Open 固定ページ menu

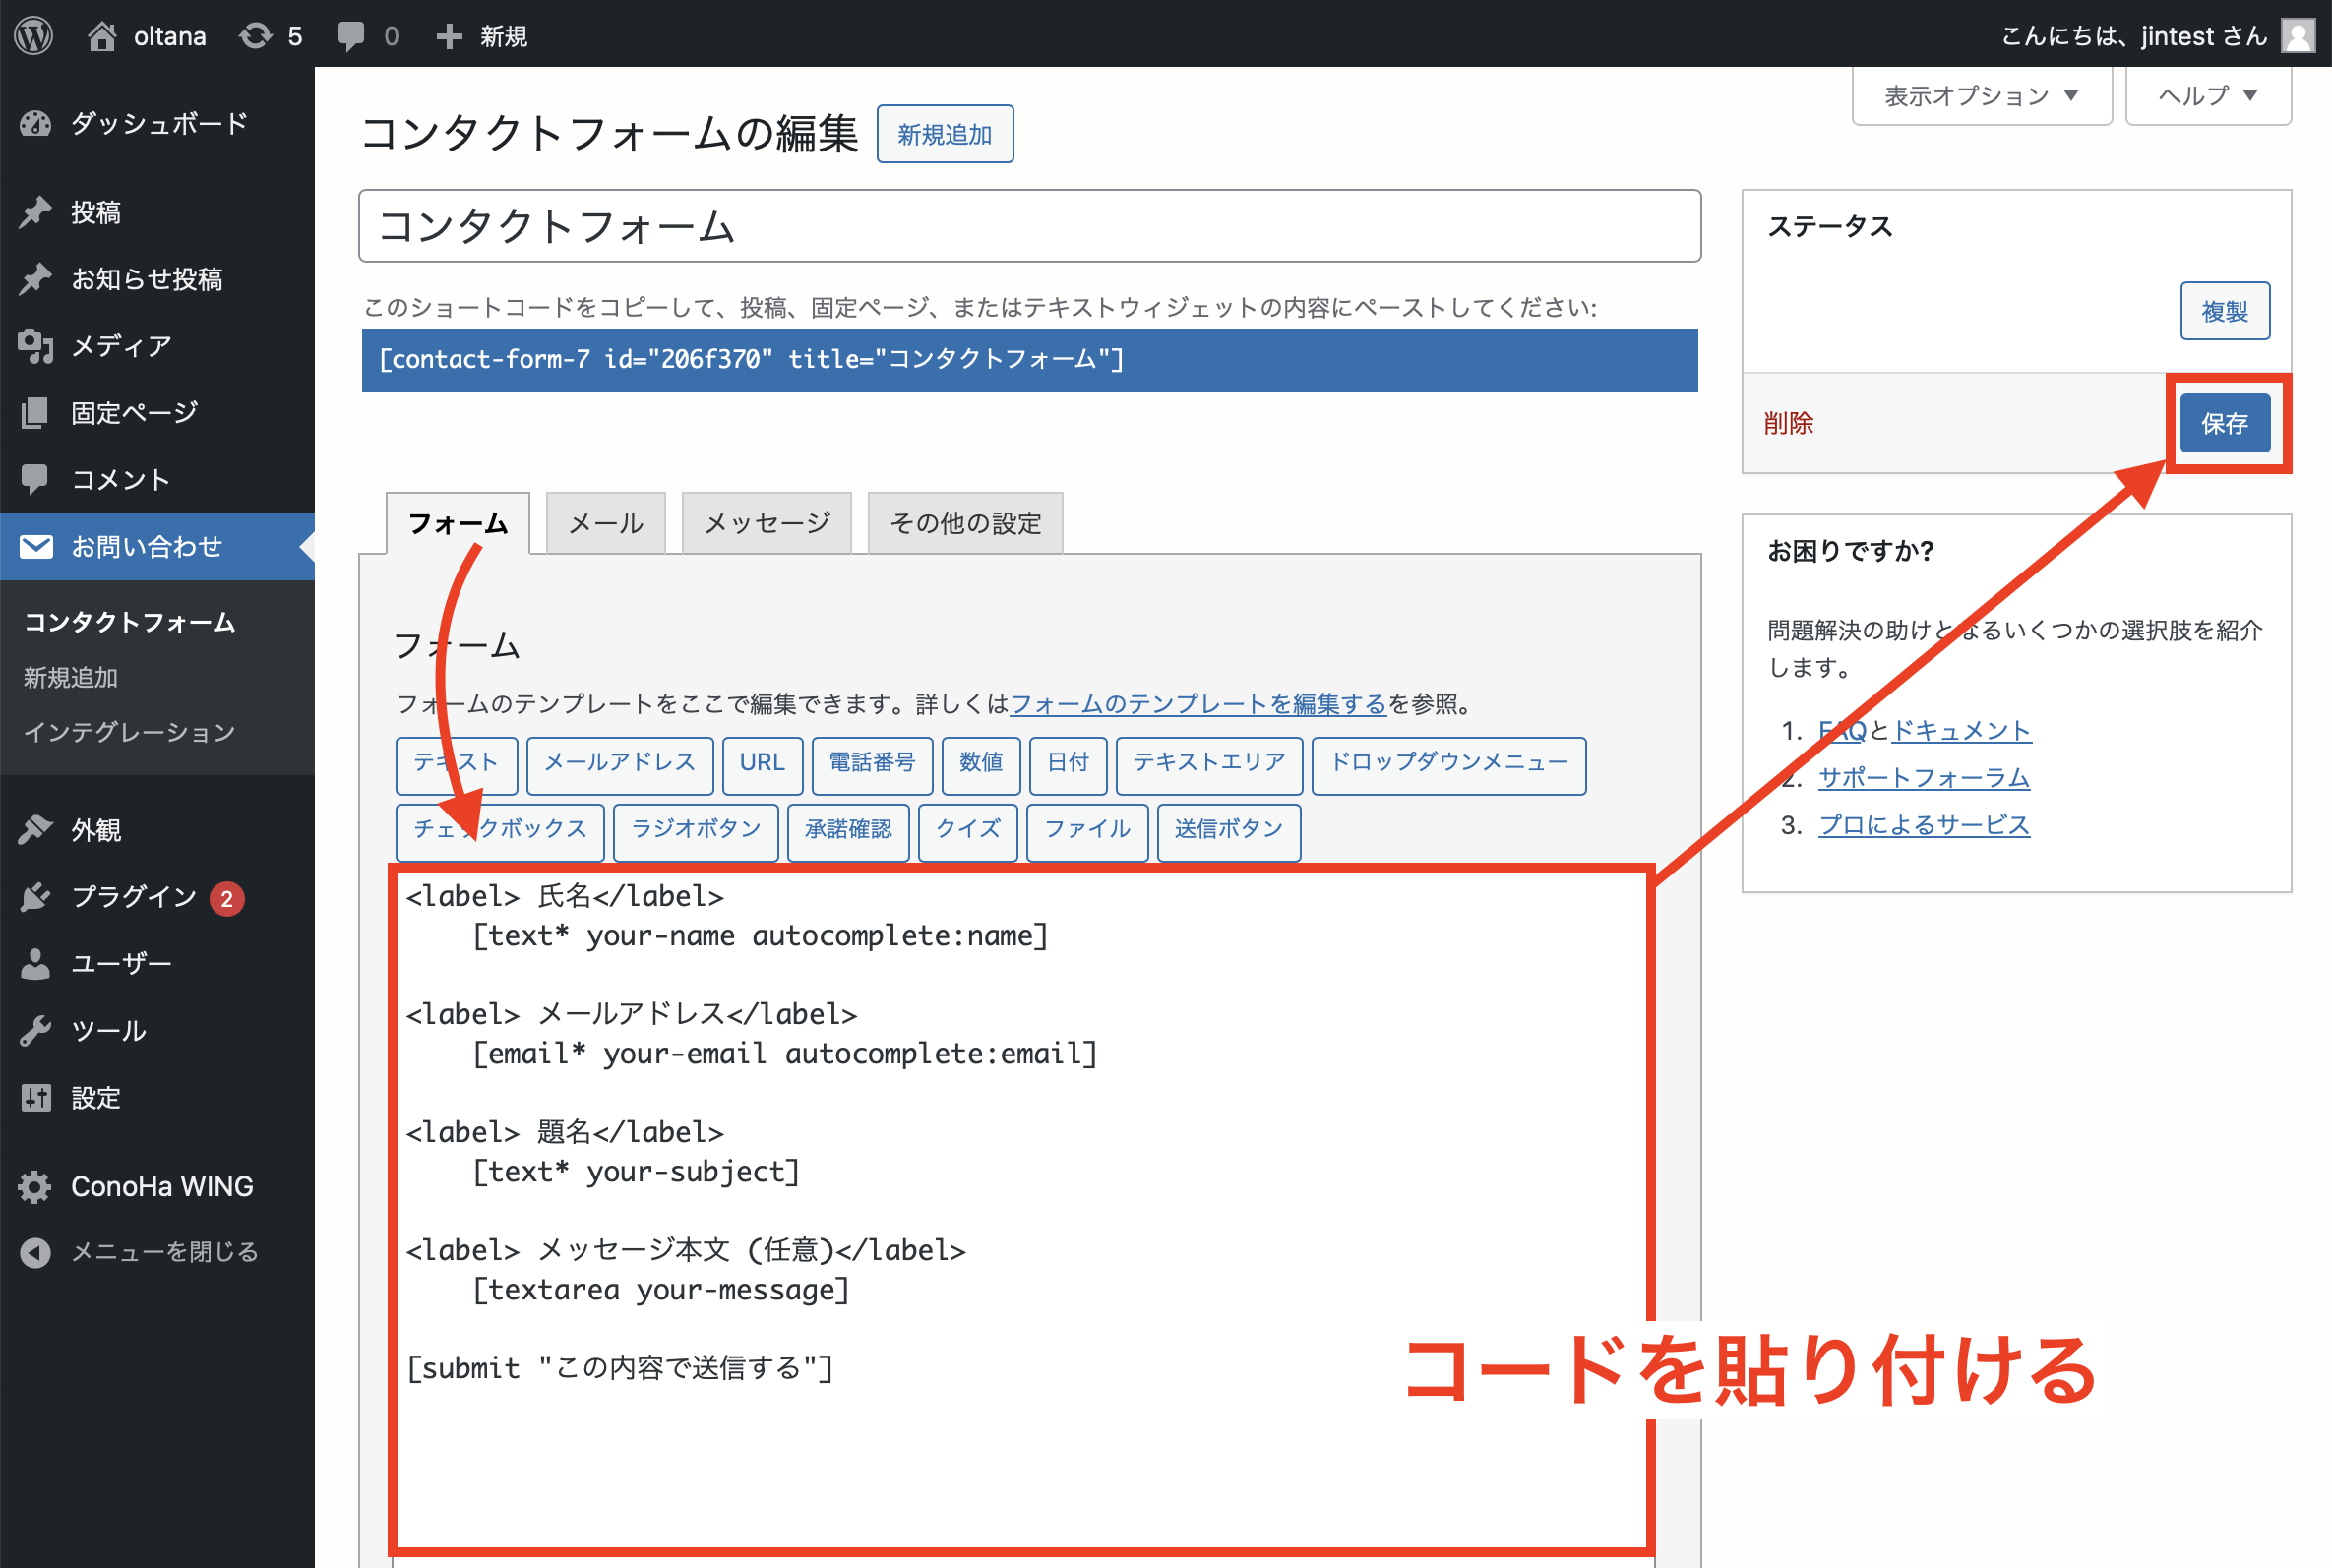[x=158, y=412]
